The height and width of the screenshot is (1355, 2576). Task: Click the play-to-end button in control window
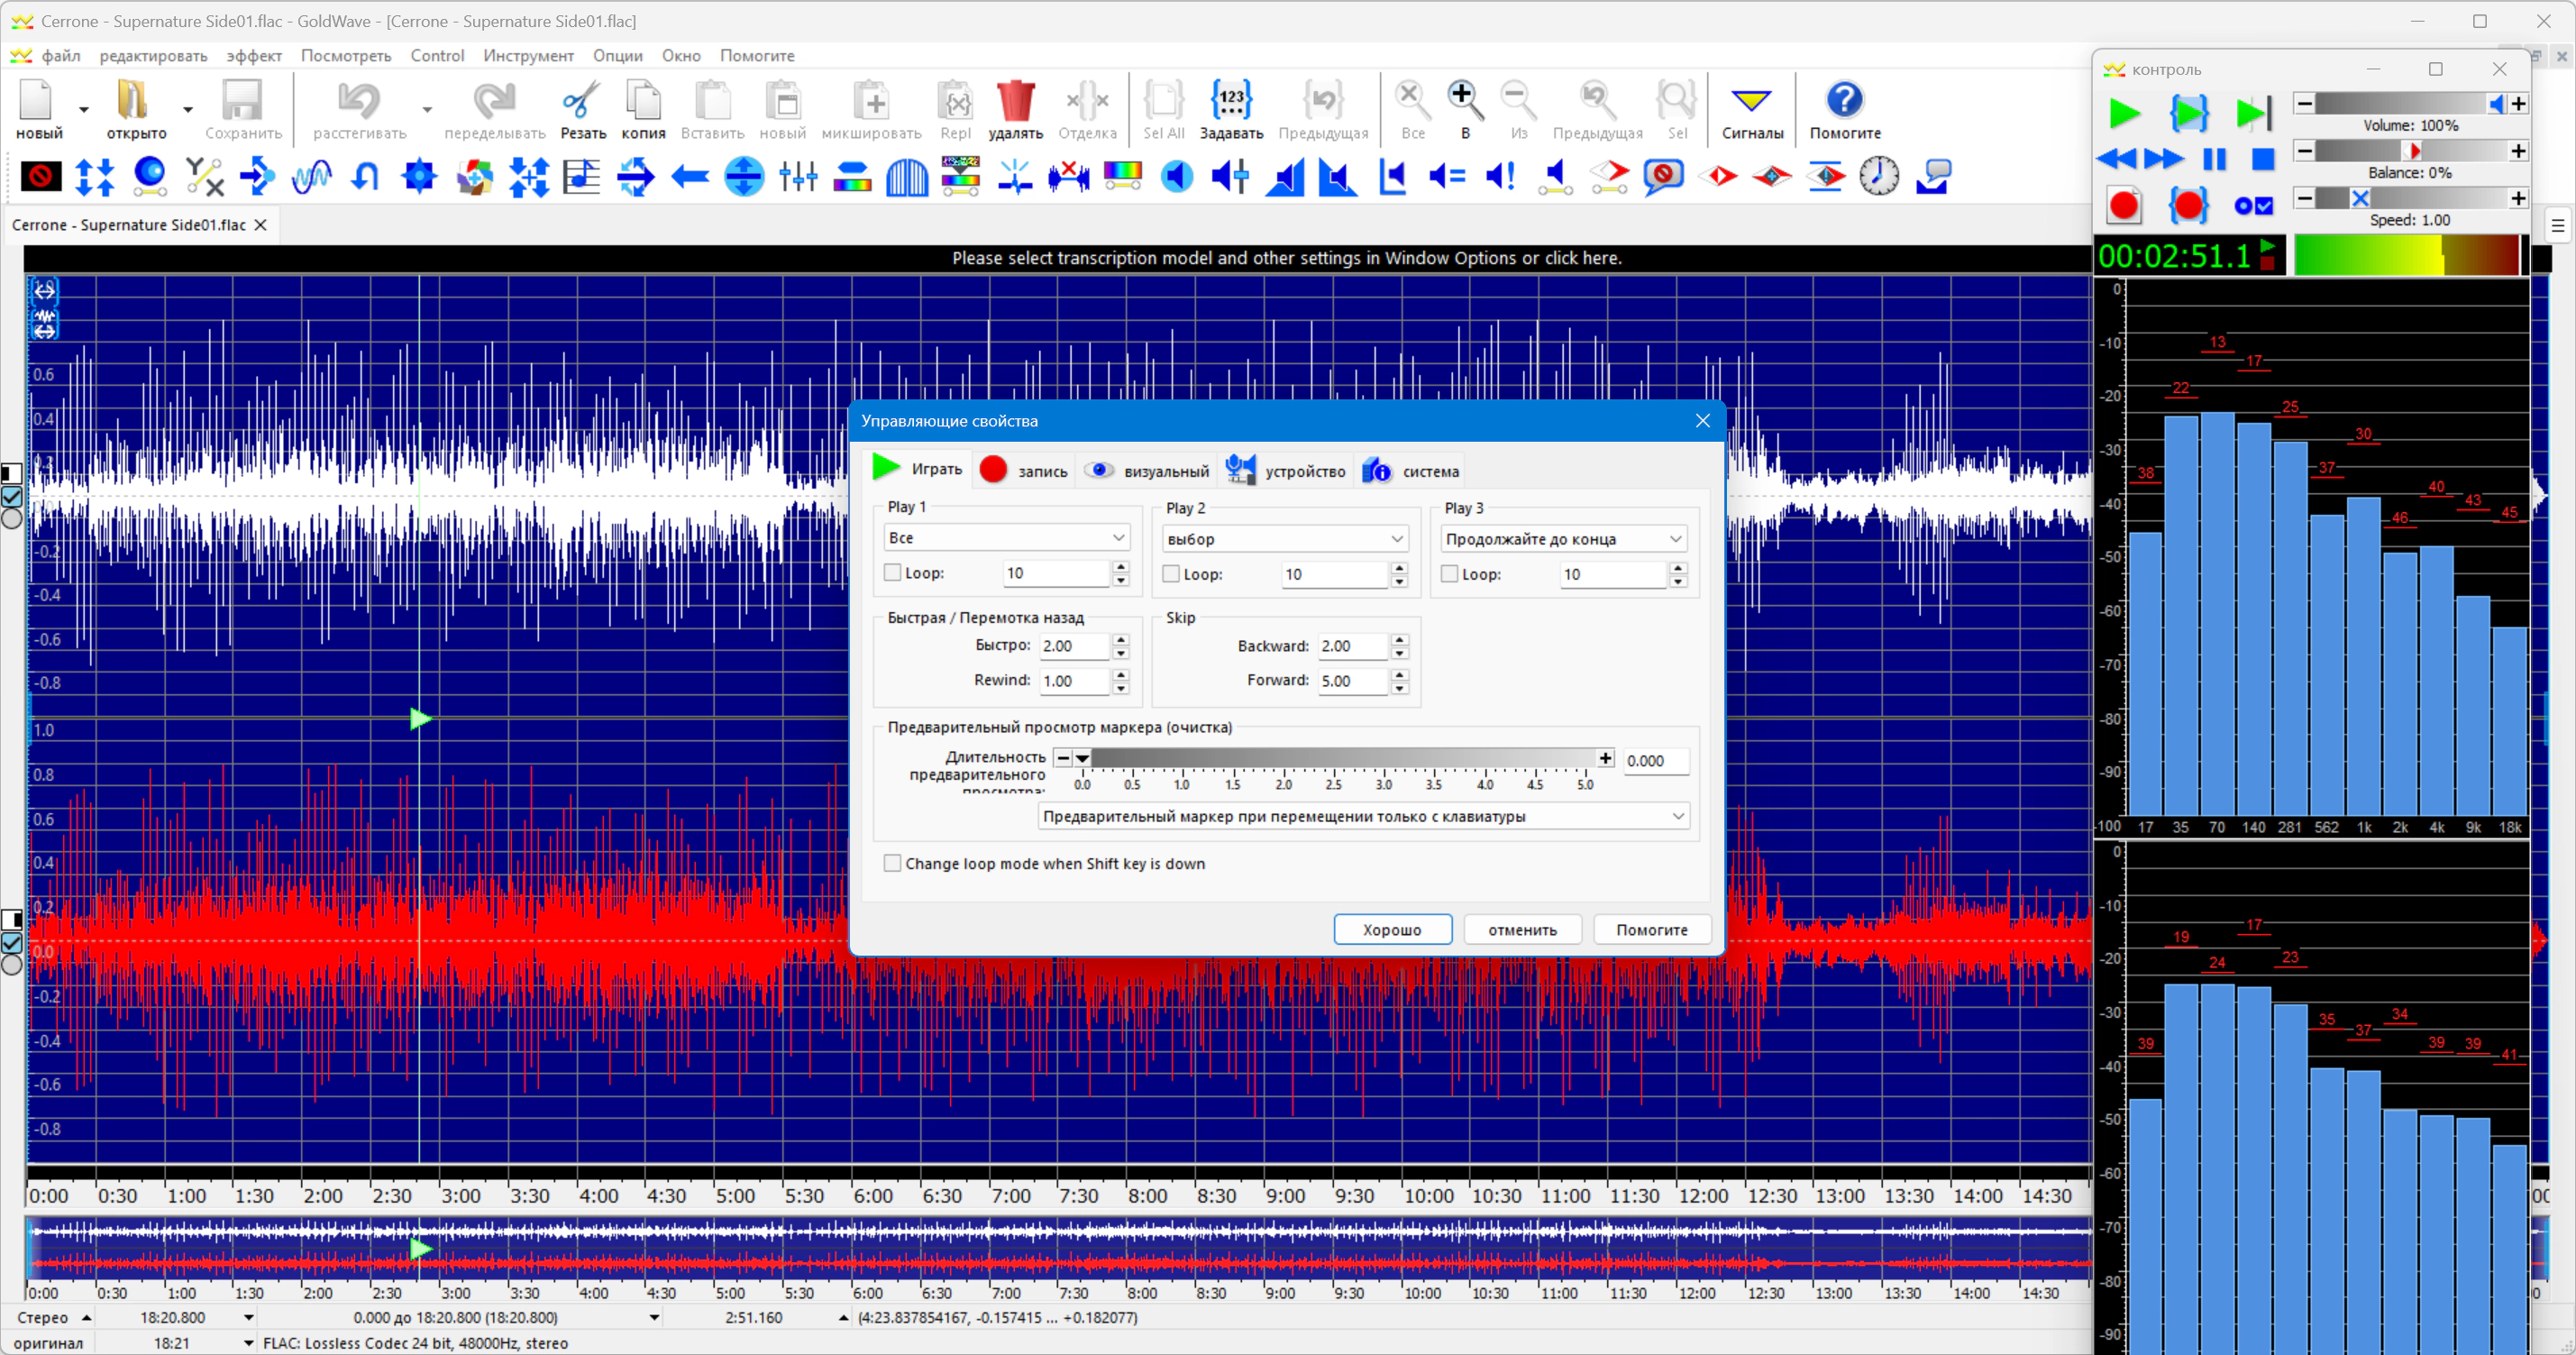point(2253,113)
